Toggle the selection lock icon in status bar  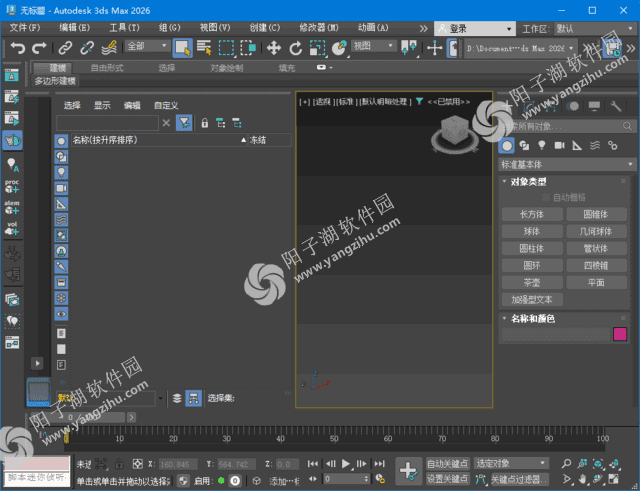coord(119,464)
